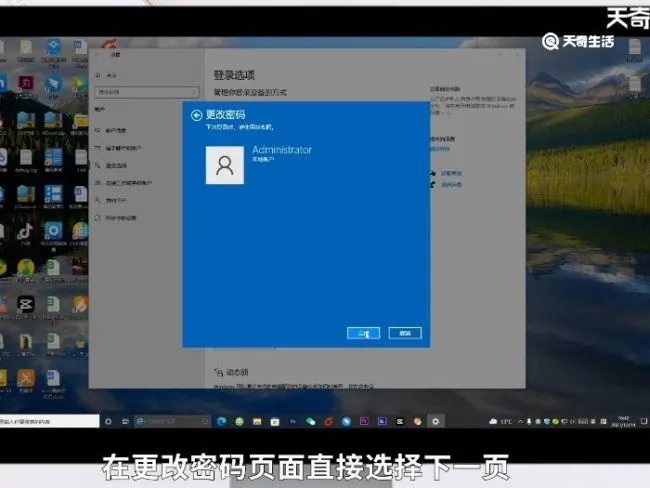Click the taskbar clock and date
Screen dimensions: 650x488
pos(623,421)
